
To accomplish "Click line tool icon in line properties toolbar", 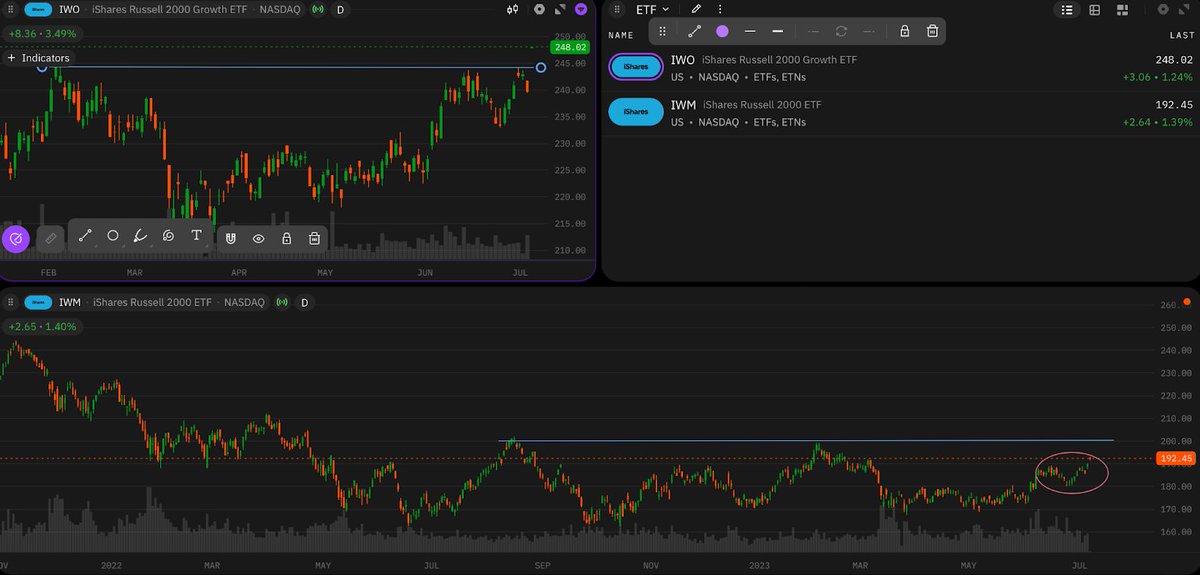I will pyautogui.click(x=695, y=31).
